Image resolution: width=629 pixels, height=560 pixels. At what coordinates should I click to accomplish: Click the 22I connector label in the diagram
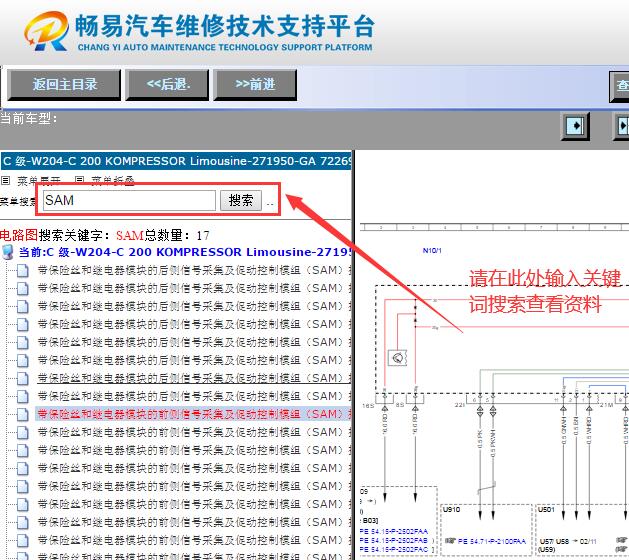coord(460,405)
